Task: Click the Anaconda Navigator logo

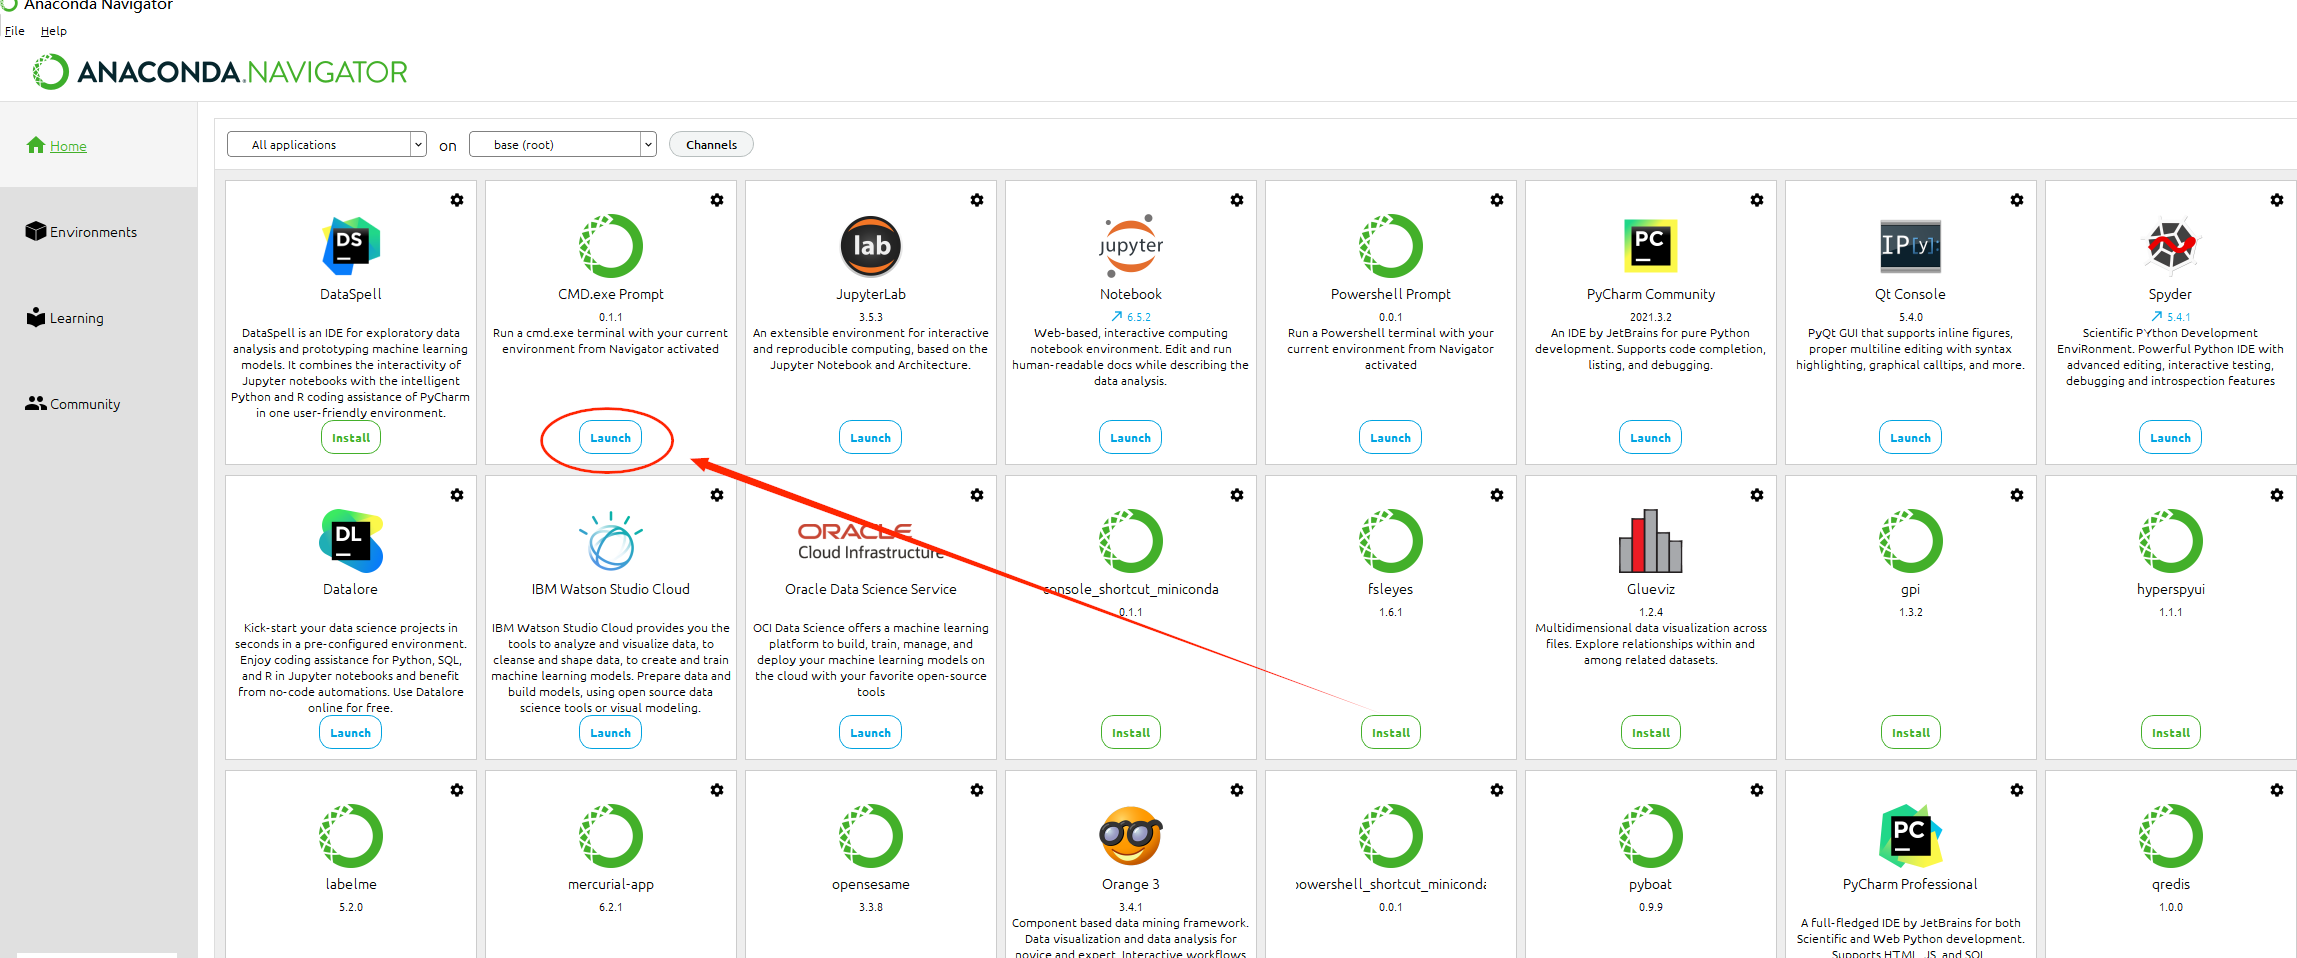Action: point(220,72)
